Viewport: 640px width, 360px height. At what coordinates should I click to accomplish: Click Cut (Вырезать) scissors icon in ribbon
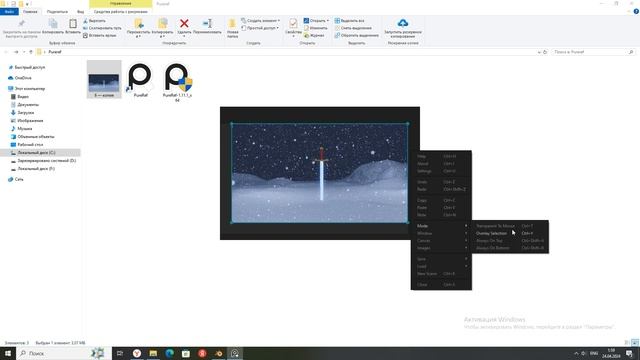point(86,20)
